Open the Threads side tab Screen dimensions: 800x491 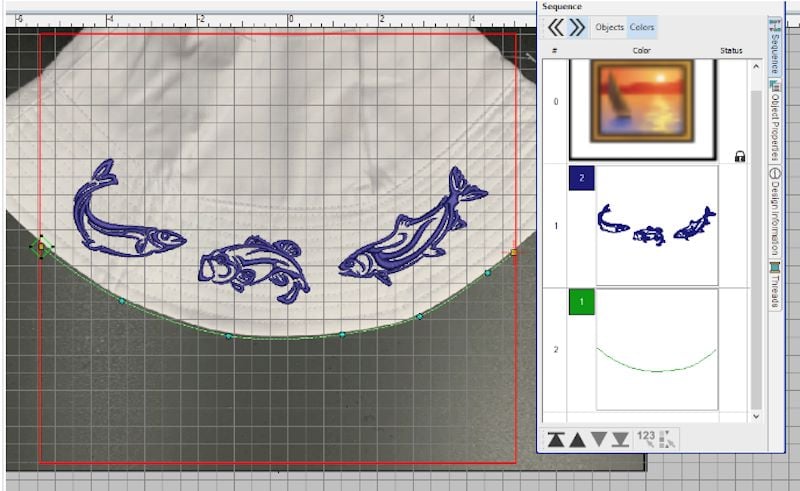(x=775, y=282)
